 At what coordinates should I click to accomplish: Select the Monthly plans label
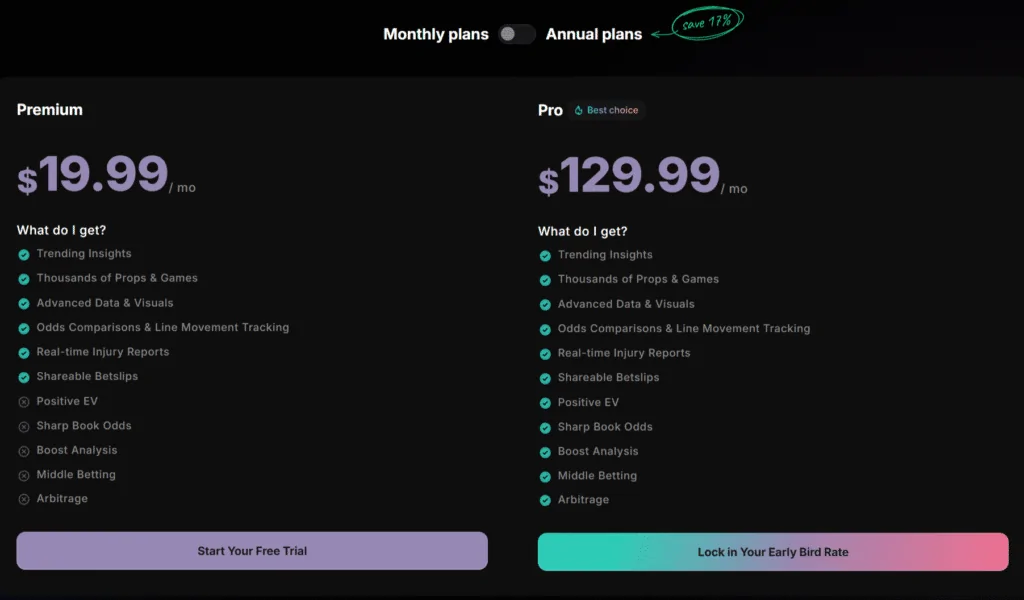click(435, 34)
